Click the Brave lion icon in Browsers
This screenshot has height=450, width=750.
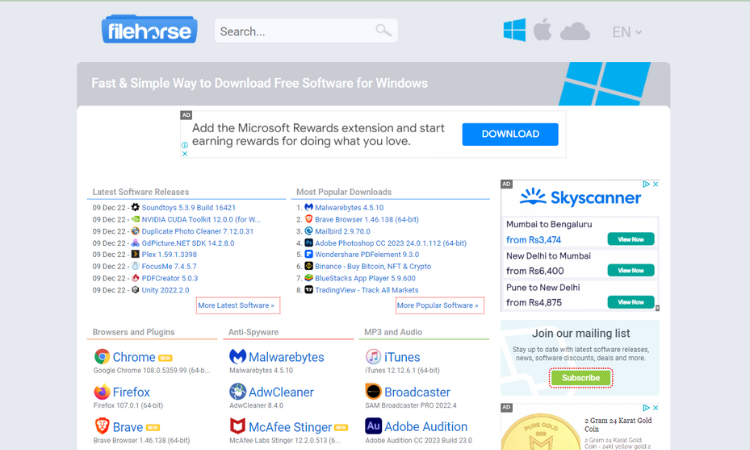pyautogui.click(x=102, y=426)
